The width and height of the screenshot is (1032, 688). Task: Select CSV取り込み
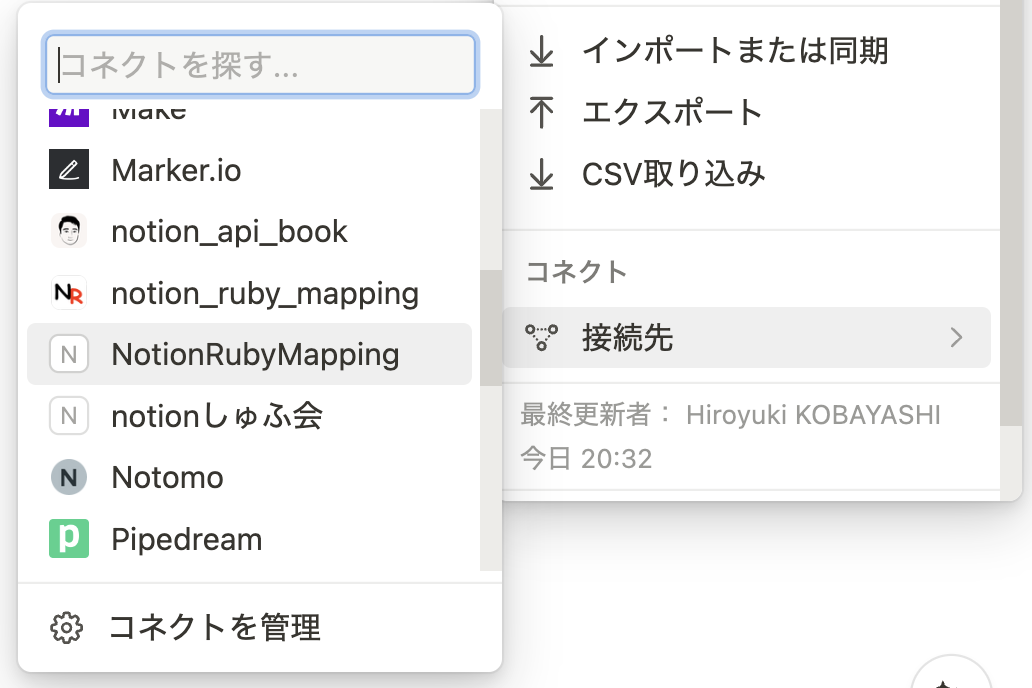click(x=747, y=174)
